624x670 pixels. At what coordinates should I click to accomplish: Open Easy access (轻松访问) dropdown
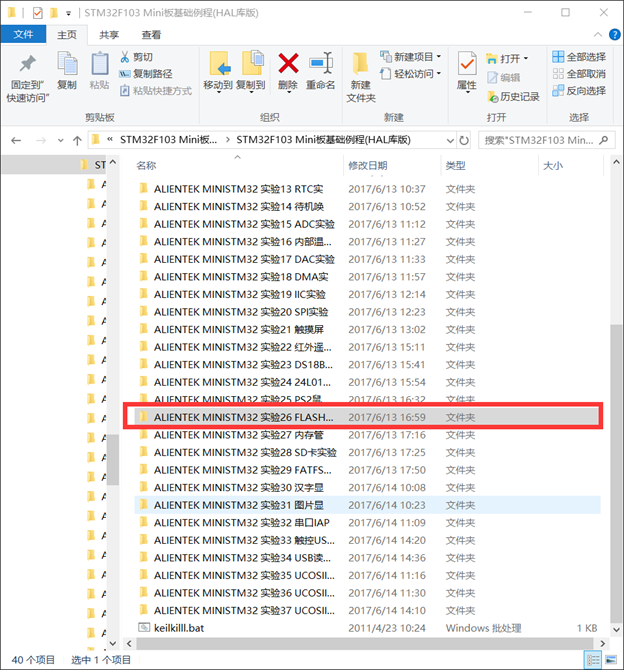[x=410, y=73]
